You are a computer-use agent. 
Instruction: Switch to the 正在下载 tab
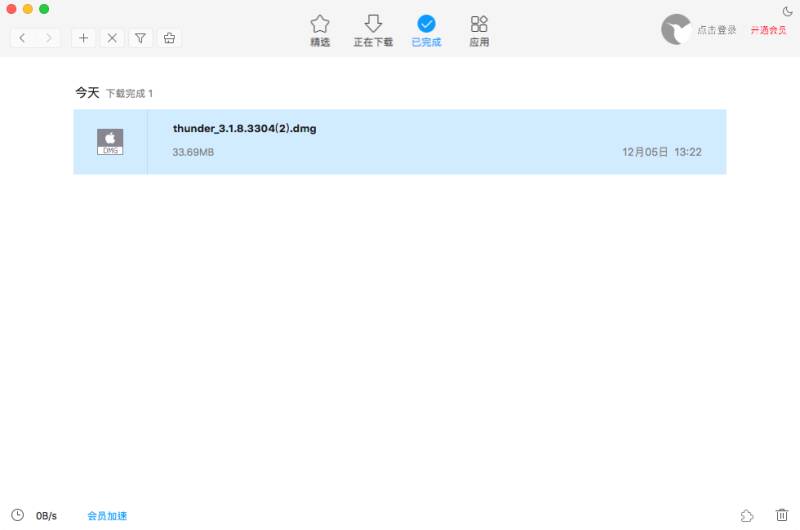click(x=373, y=31)
